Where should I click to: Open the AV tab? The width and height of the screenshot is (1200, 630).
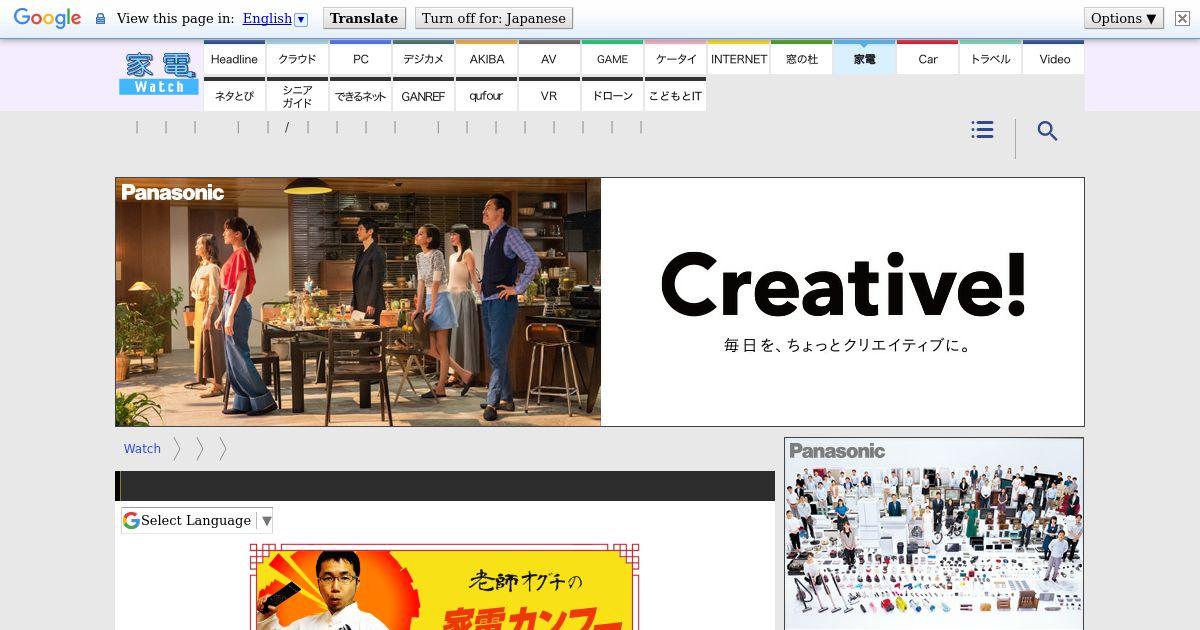pyautogui.click(x=549, y=58)
